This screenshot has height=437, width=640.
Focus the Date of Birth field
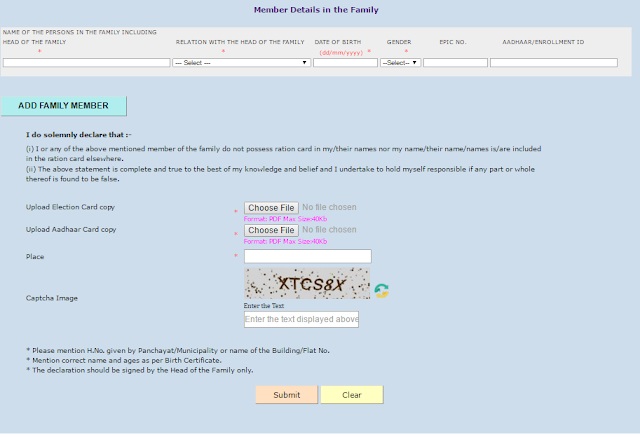(345, 62)
